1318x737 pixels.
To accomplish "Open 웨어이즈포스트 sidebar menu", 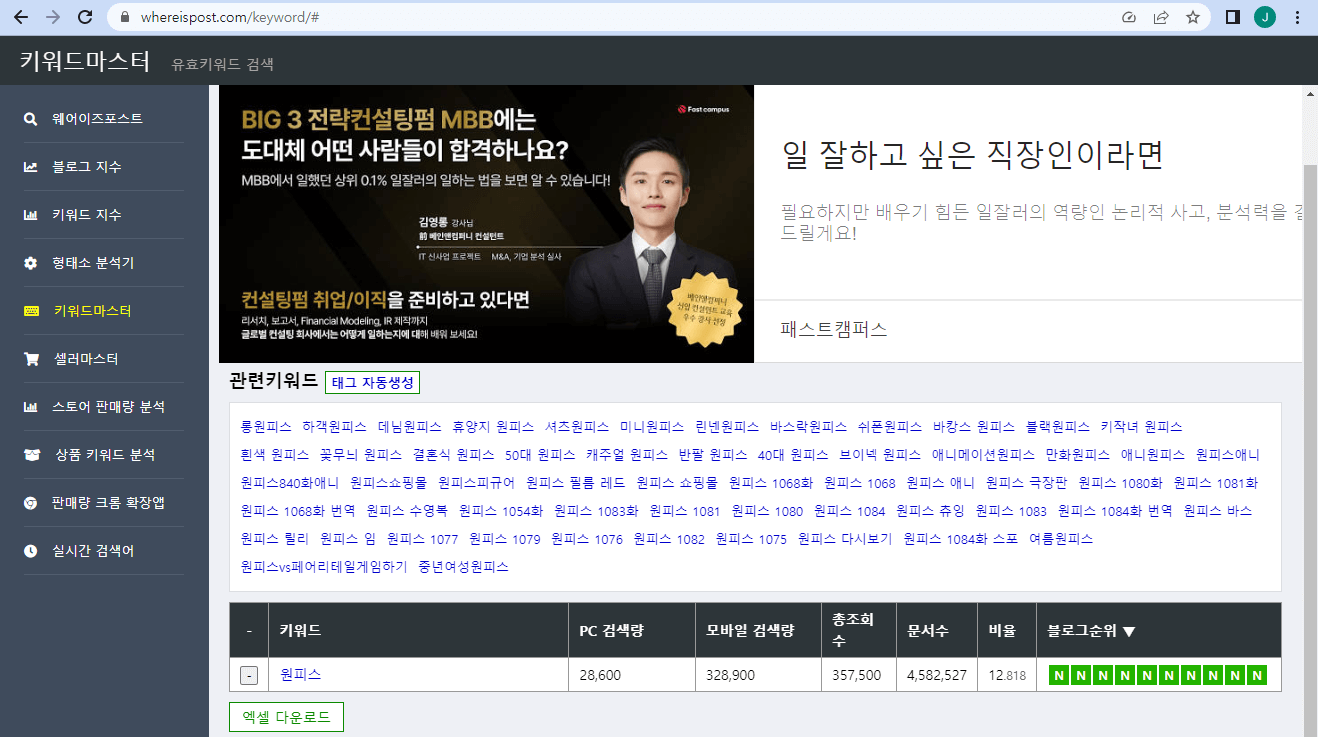I will click(x=97, y=119).
